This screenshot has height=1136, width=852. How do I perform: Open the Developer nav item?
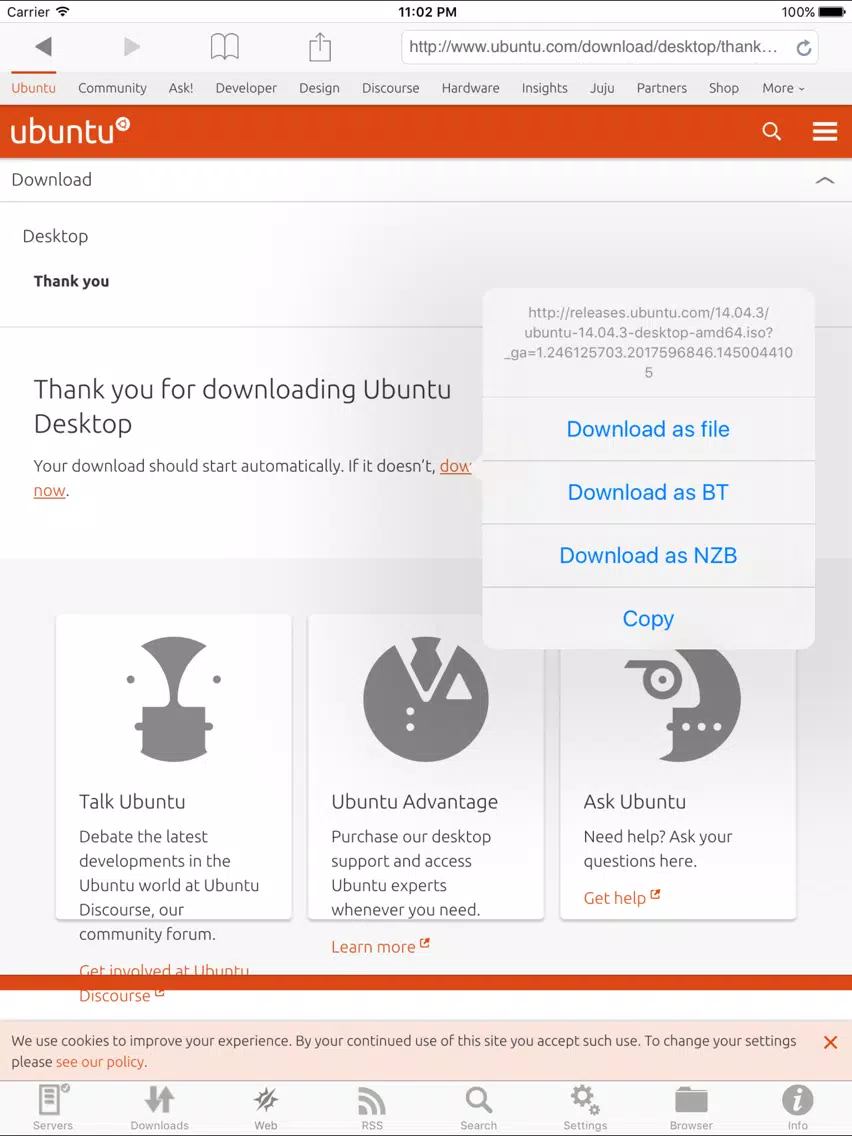point(246,88)
